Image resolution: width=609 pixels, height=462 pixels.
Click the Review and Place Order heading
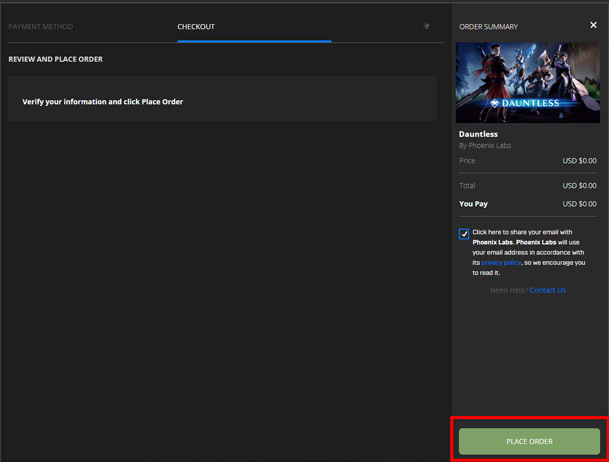pyautogui.click(x=56, y=59)
